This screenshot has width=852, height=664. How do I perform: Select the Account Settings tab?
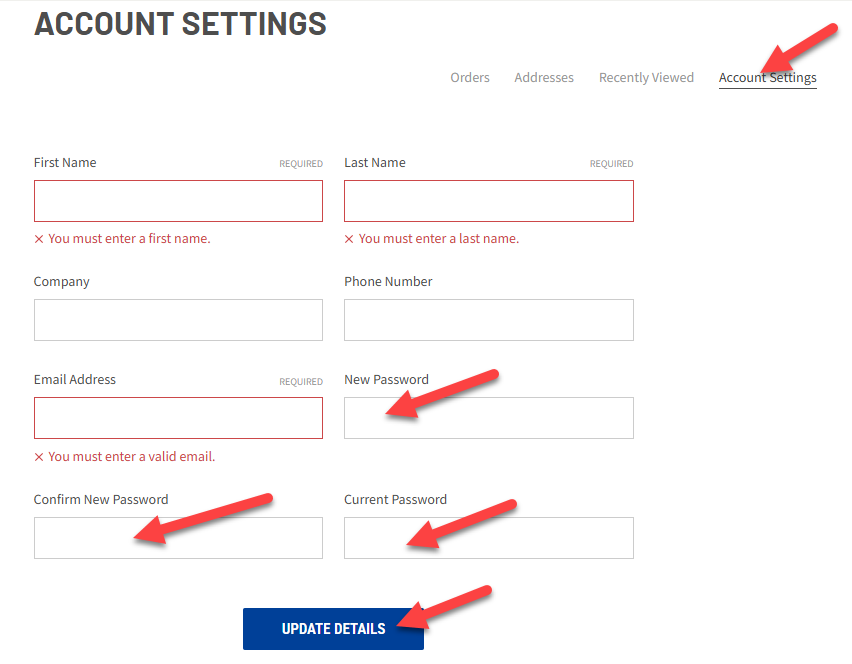[x=767, y=77]
